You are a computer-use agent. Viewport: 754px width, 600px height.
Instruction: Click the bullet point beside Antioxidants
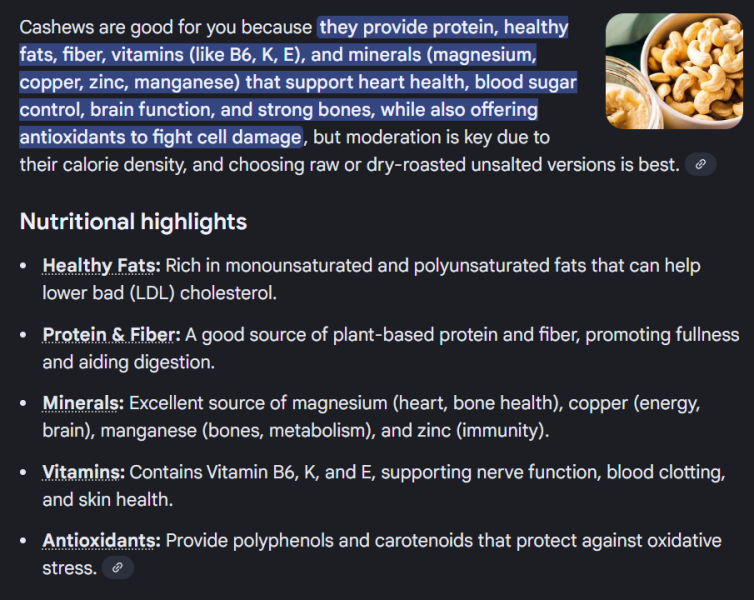tap(25, 541)
